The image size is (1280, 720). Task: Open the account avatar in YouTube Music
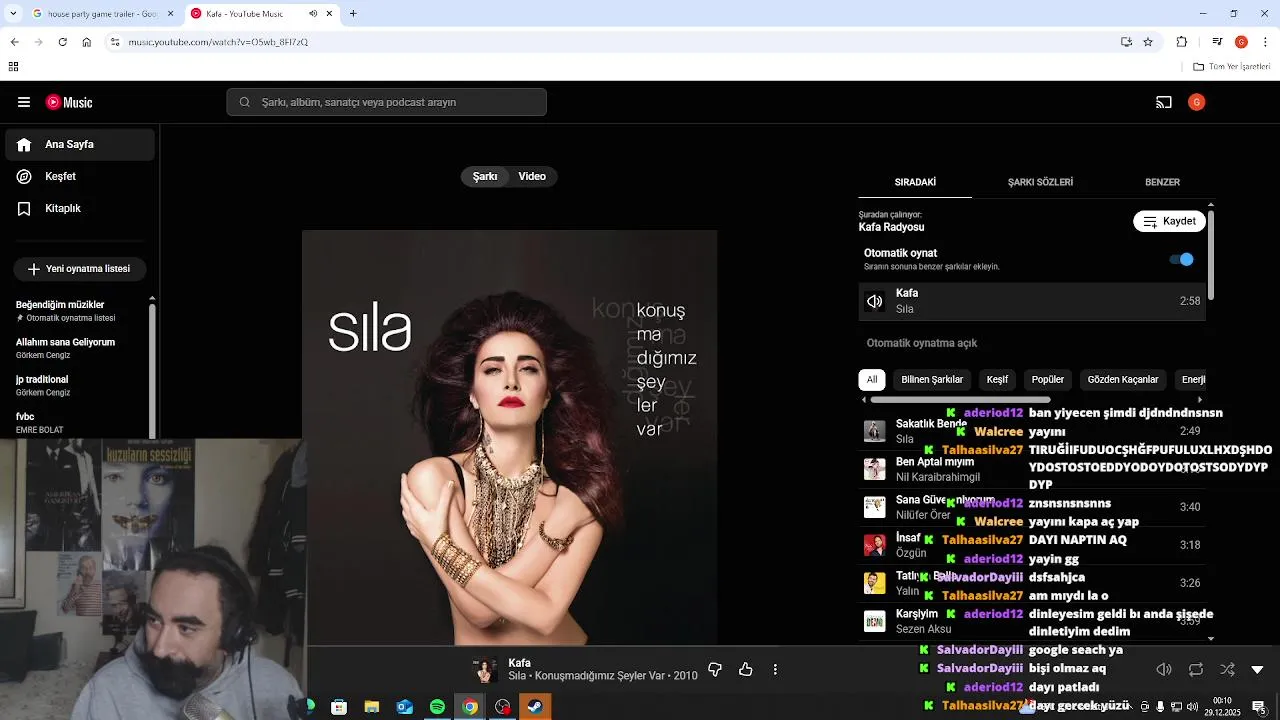(1196, 102)
